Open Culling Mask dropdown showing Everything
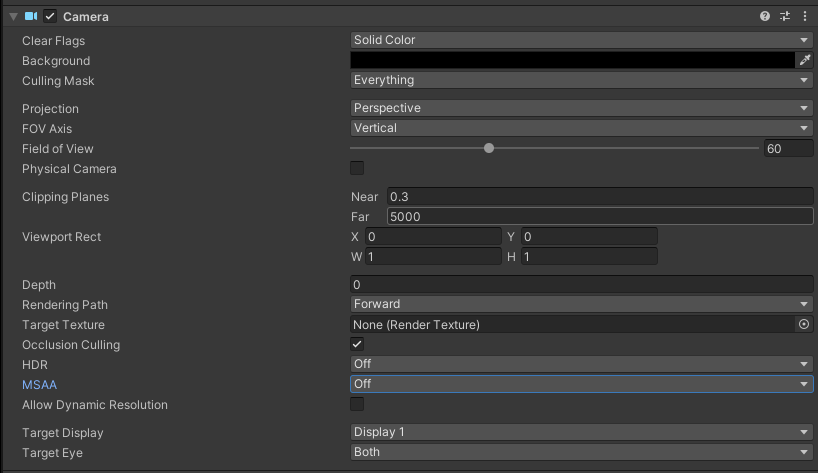 pyautogui.click(x=582, y=80)
